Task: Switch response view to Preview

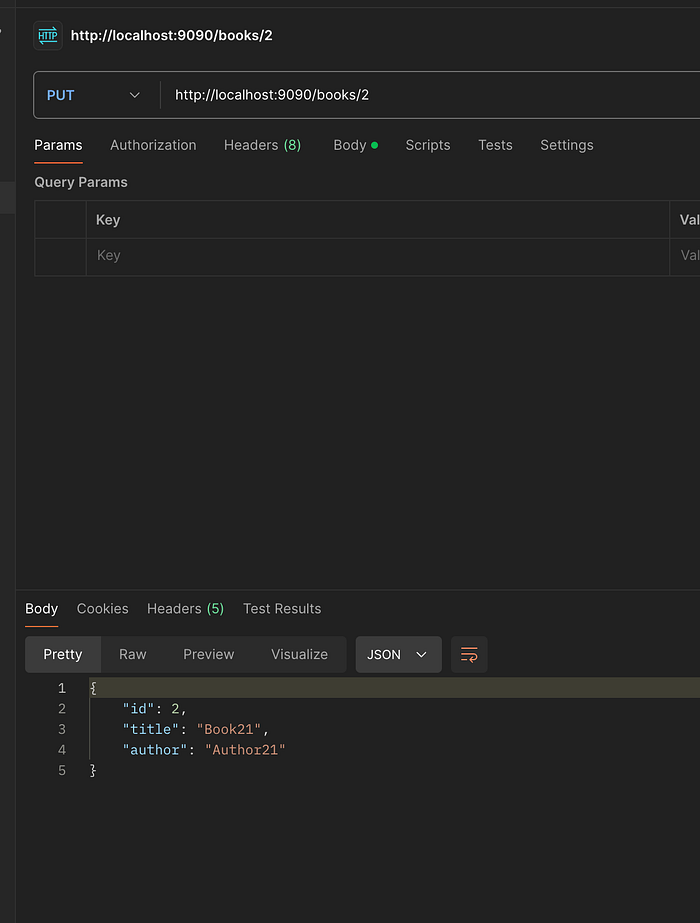Action: coord(208,654)
